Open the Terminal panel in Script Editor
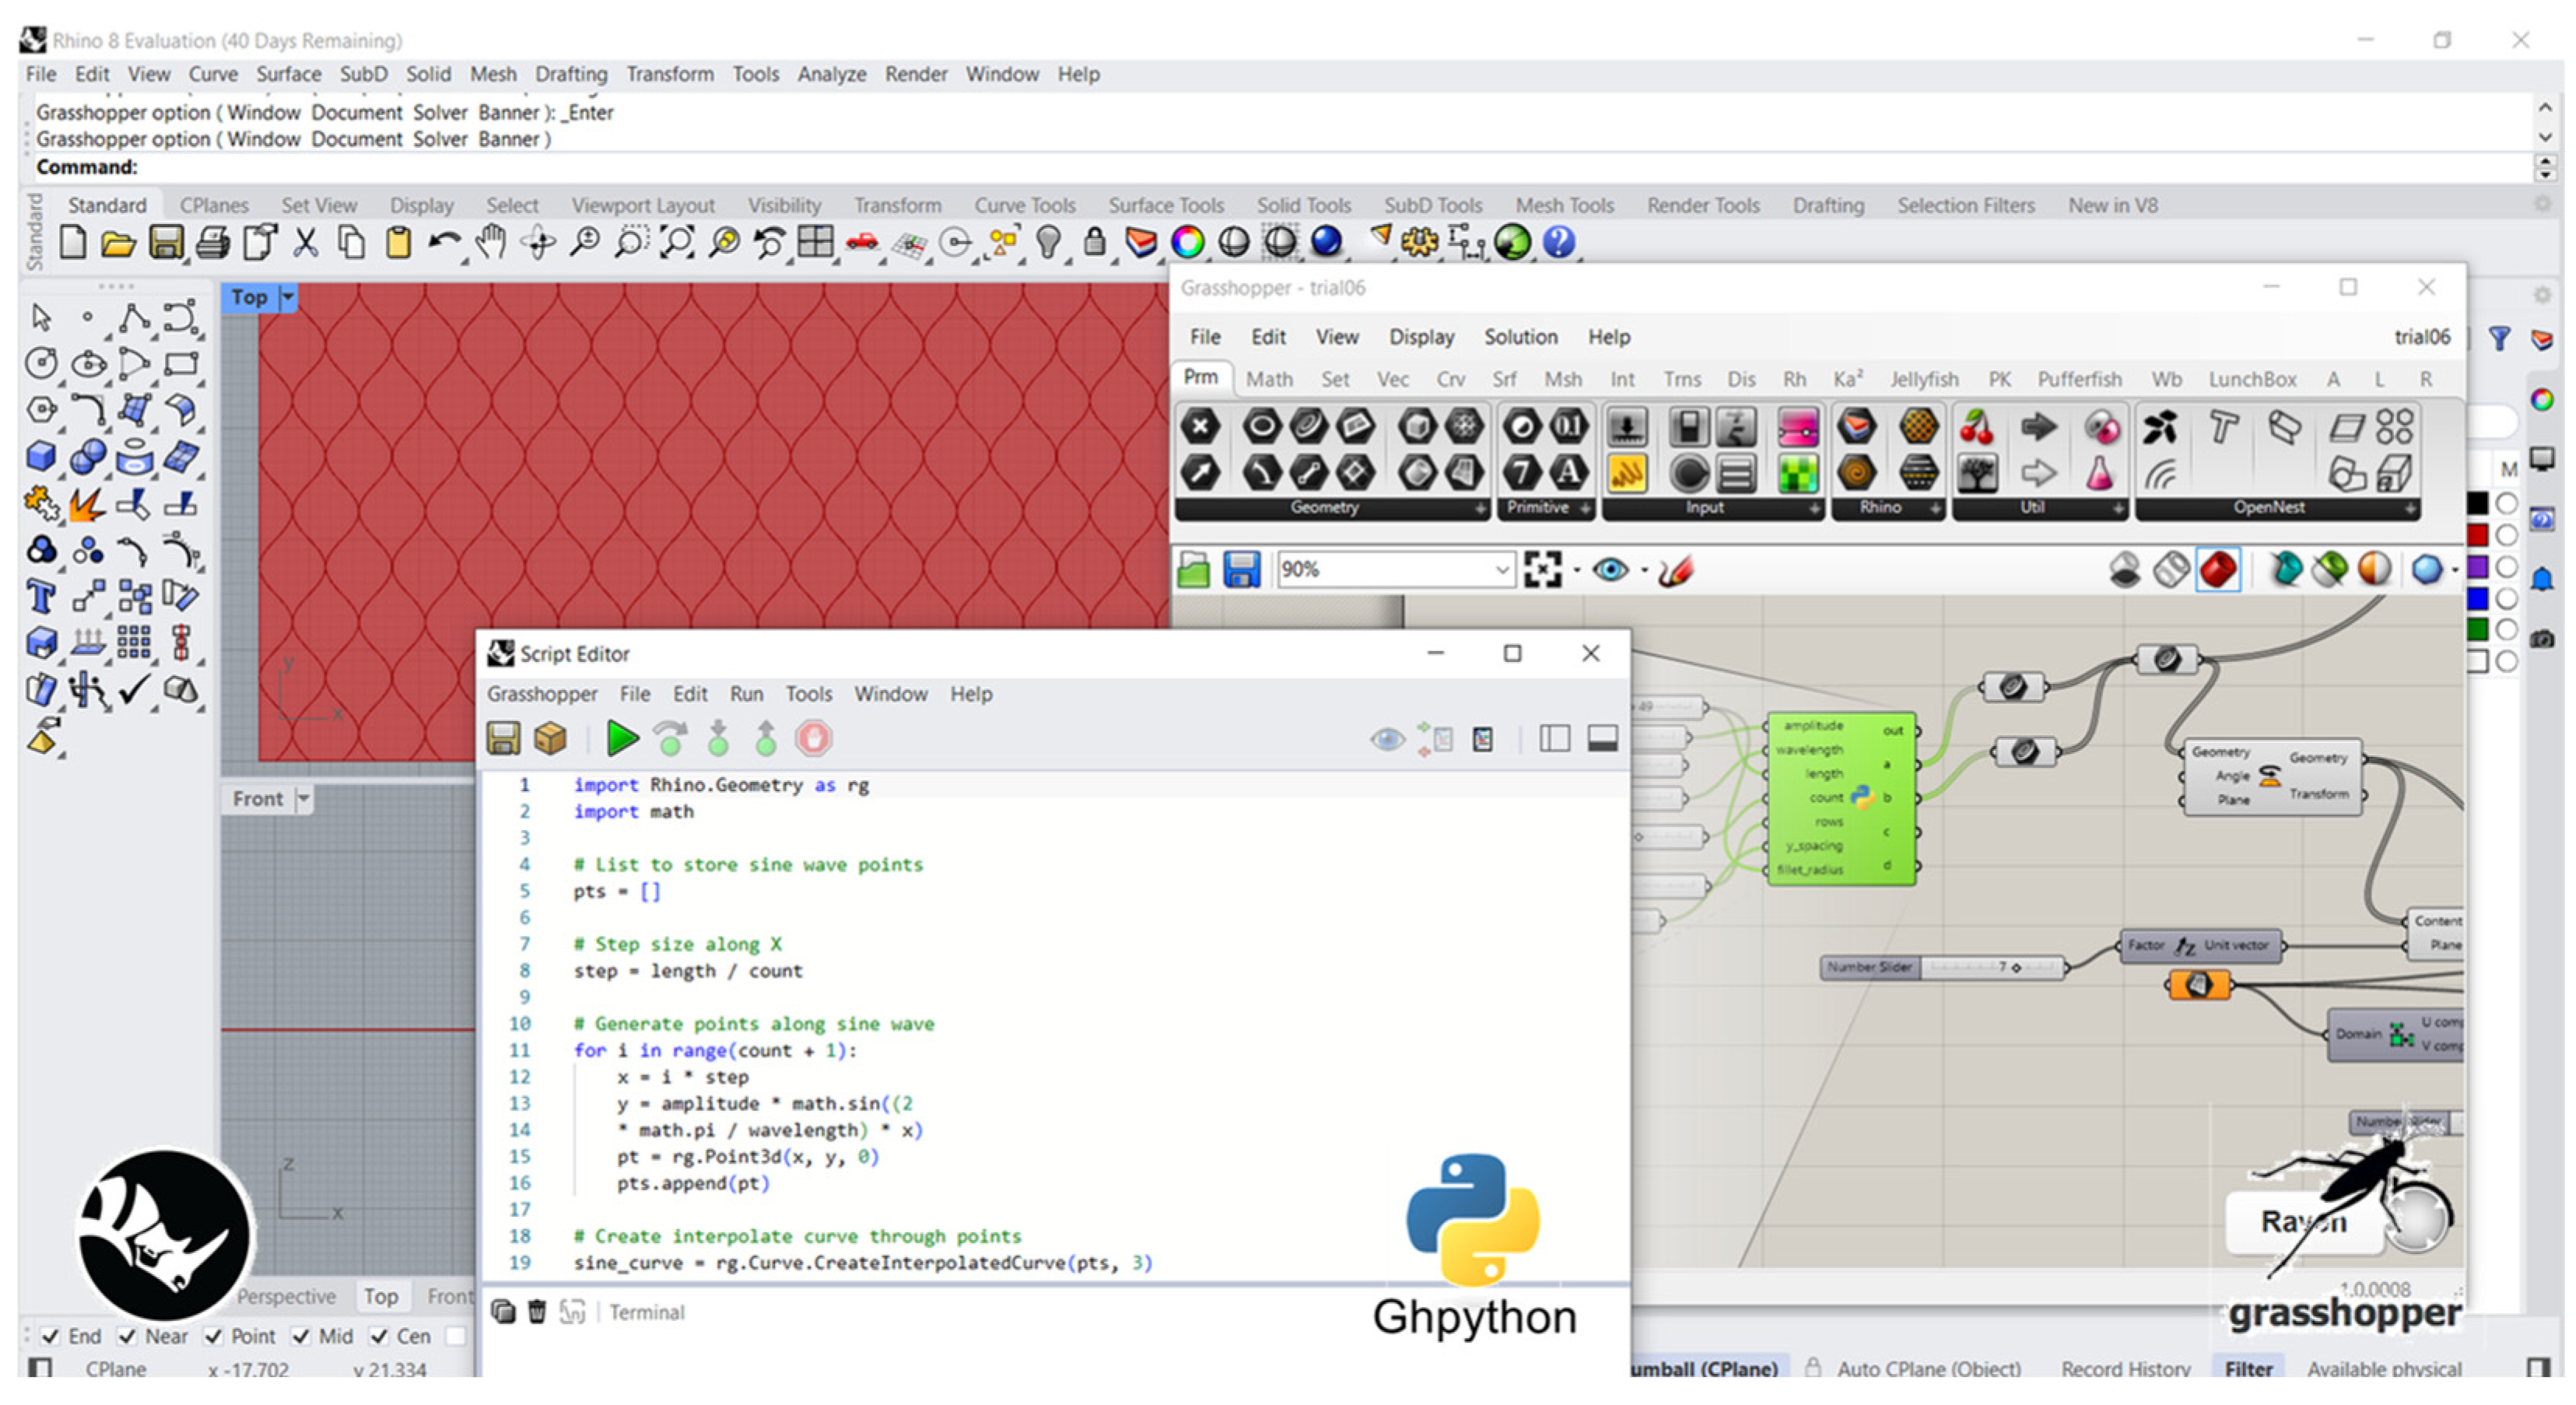The image size is (2576, 1405). coord(647,1312)
